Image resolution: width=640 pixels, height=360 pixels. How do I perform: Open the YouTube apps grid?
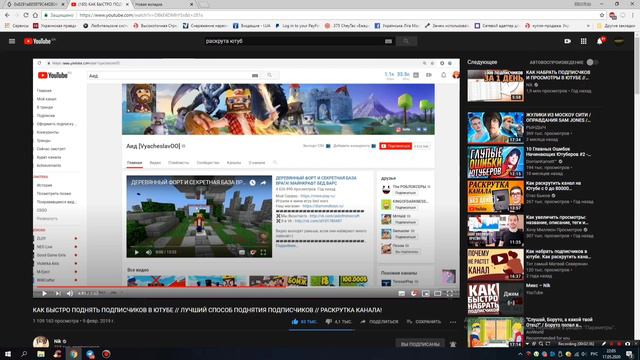(x=584, y=41)
